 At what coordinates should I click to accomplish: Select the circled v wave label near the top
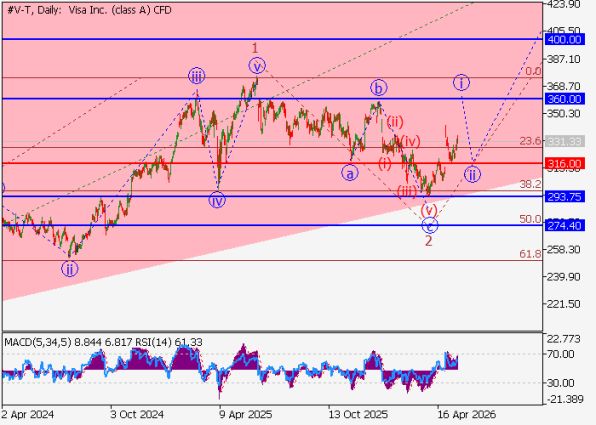257,66
